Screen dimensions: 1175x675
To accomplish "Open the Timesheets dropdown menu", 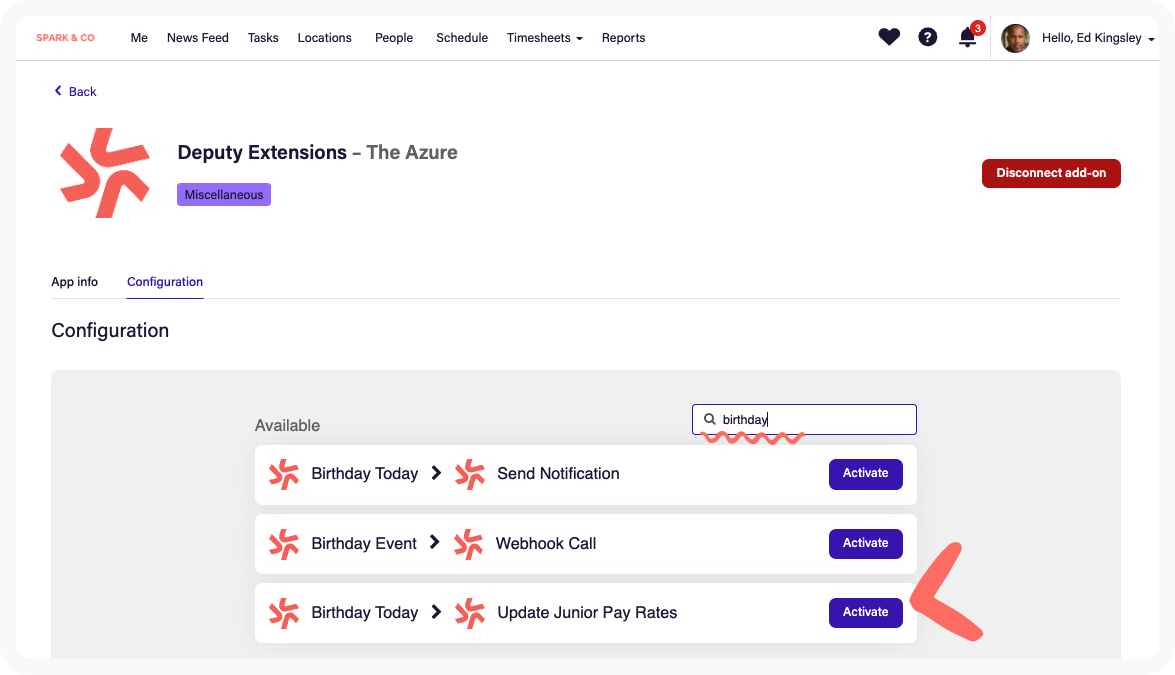I will tap(544, 37).
